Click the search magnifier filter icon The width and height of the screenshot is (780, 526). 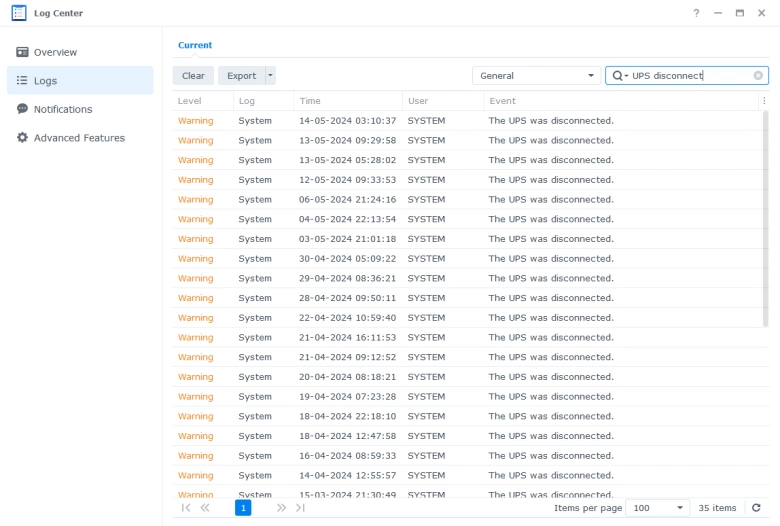pos(619,76)
